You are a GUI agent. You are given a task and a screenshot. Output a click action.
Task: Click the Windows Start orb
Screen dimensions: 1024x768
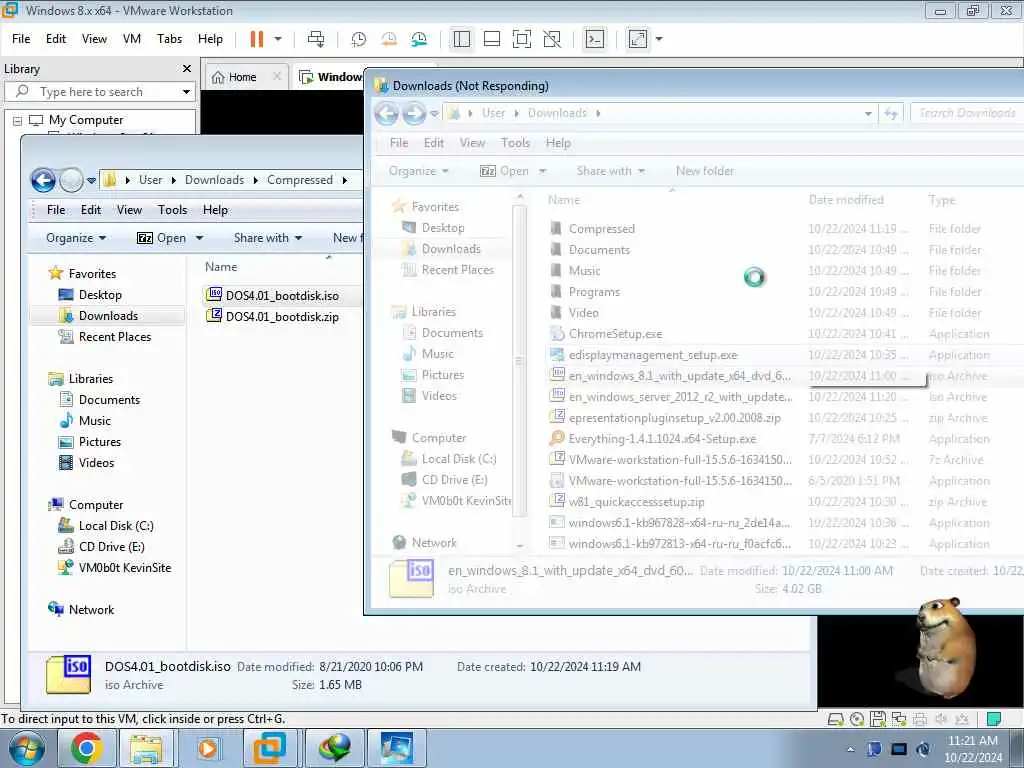[26, 748]
